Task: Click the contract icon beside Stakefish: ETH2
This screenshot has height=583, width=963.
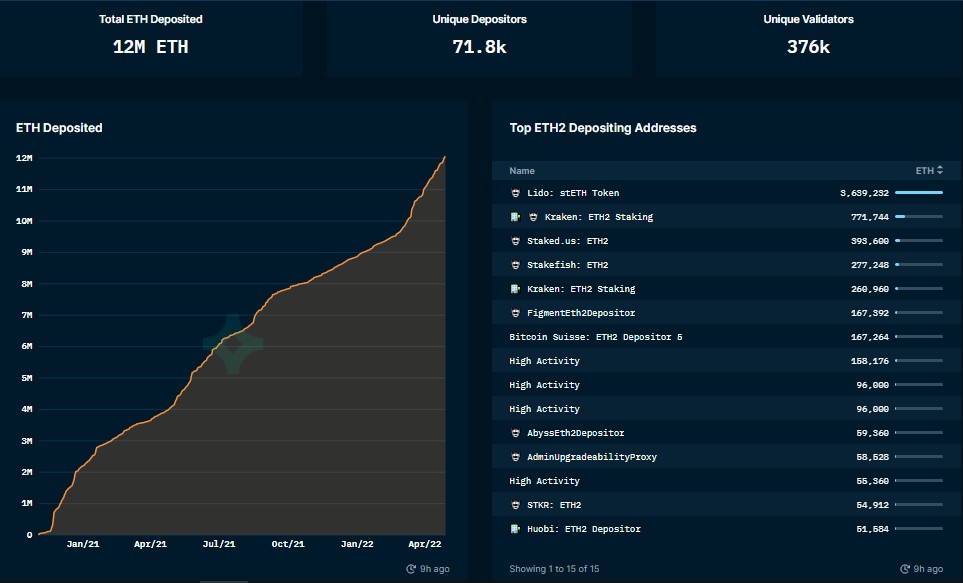Action: (x=515, y=265)
